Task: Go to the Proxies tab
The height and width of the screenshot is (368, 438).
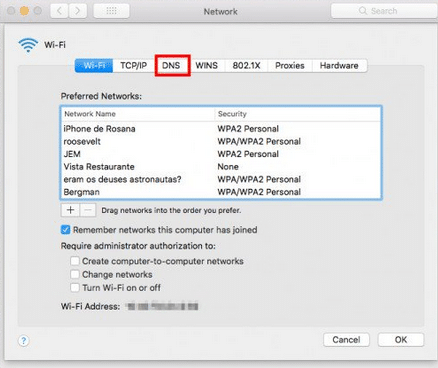Action: (x=290, y=65)
